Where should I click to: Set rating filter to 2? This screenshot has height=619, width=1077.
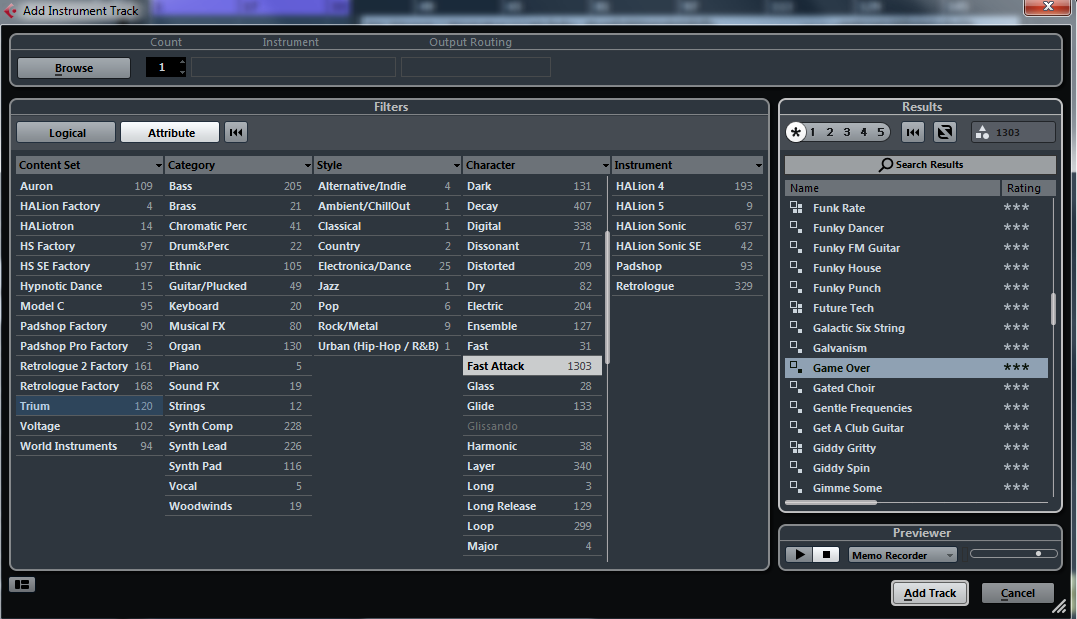(x=830, y=132)
